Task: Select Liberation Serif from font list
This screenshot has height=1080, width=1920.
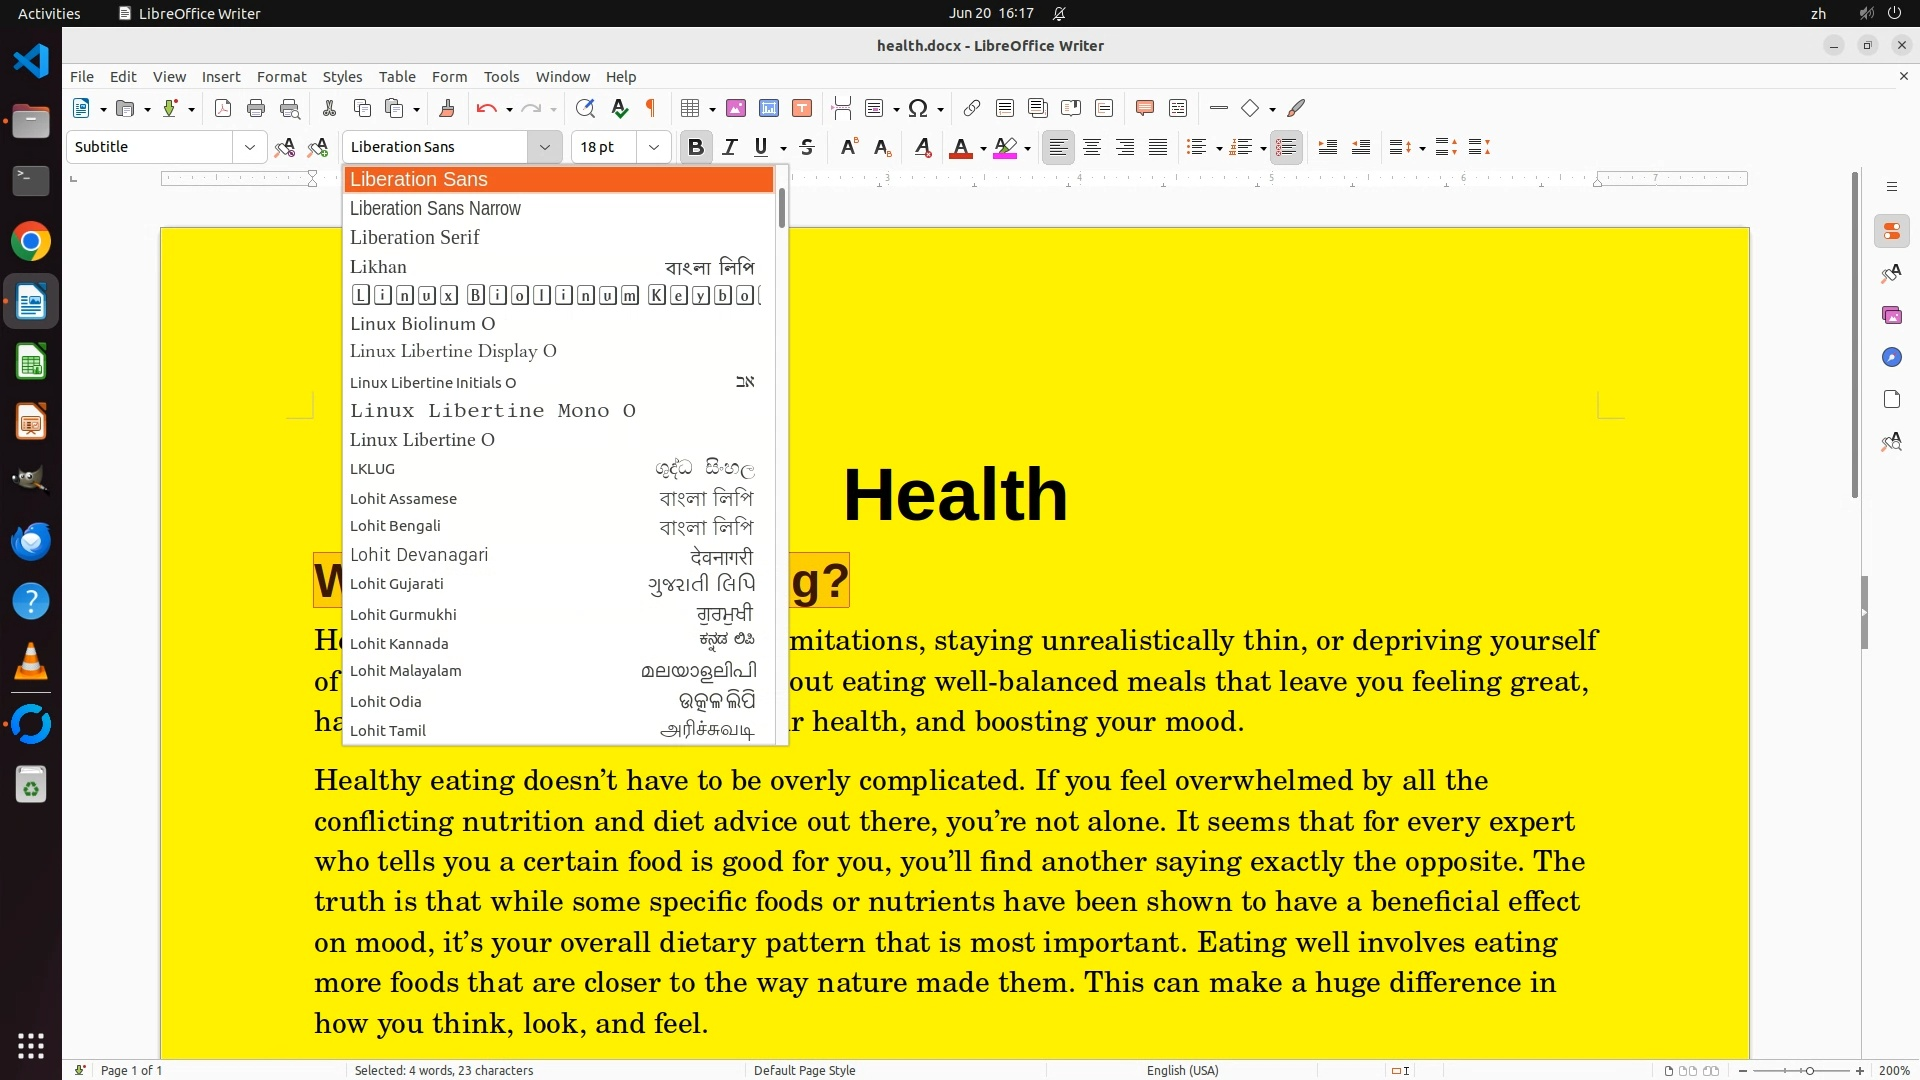Action: coord(415,238)
